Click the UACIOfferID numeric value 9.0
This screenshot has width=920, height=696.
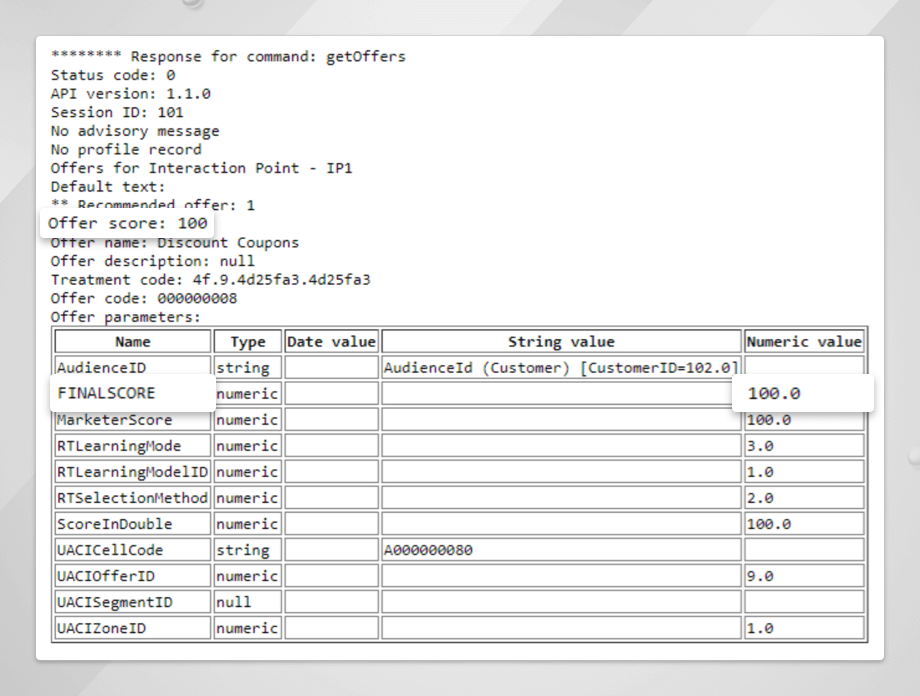click(x=760, y=576)
